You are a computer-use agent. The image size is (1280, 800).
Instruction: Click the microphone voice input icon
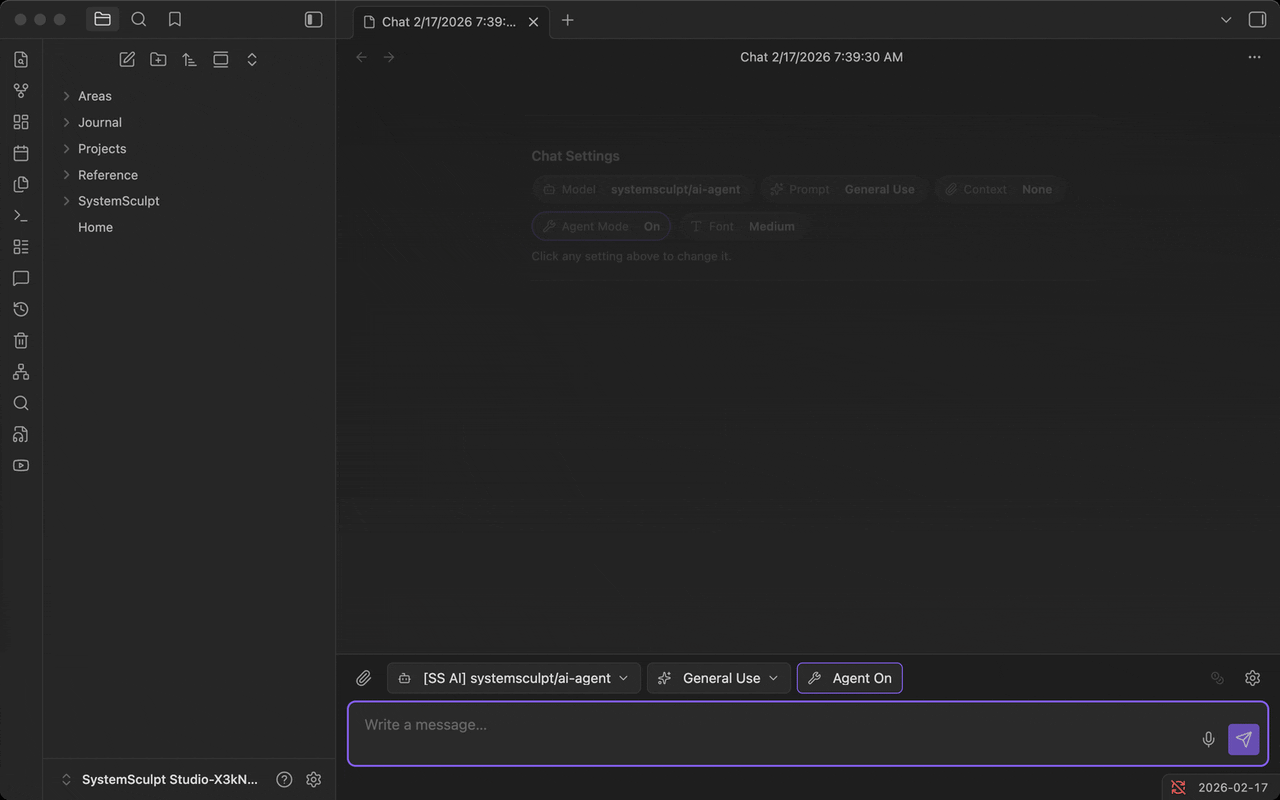pyautogui.click(x=1208, y=739)
